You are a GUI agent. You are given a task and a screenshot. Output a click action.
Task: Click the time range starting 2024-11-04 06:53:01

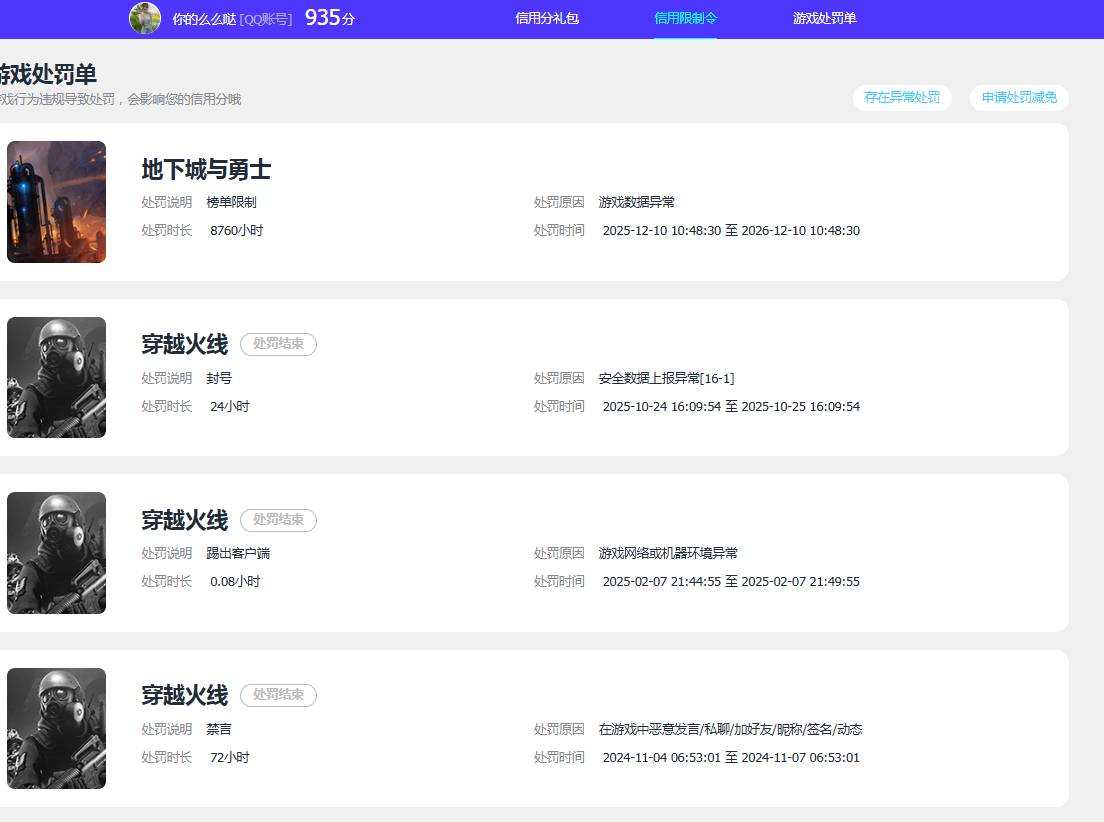731,757
